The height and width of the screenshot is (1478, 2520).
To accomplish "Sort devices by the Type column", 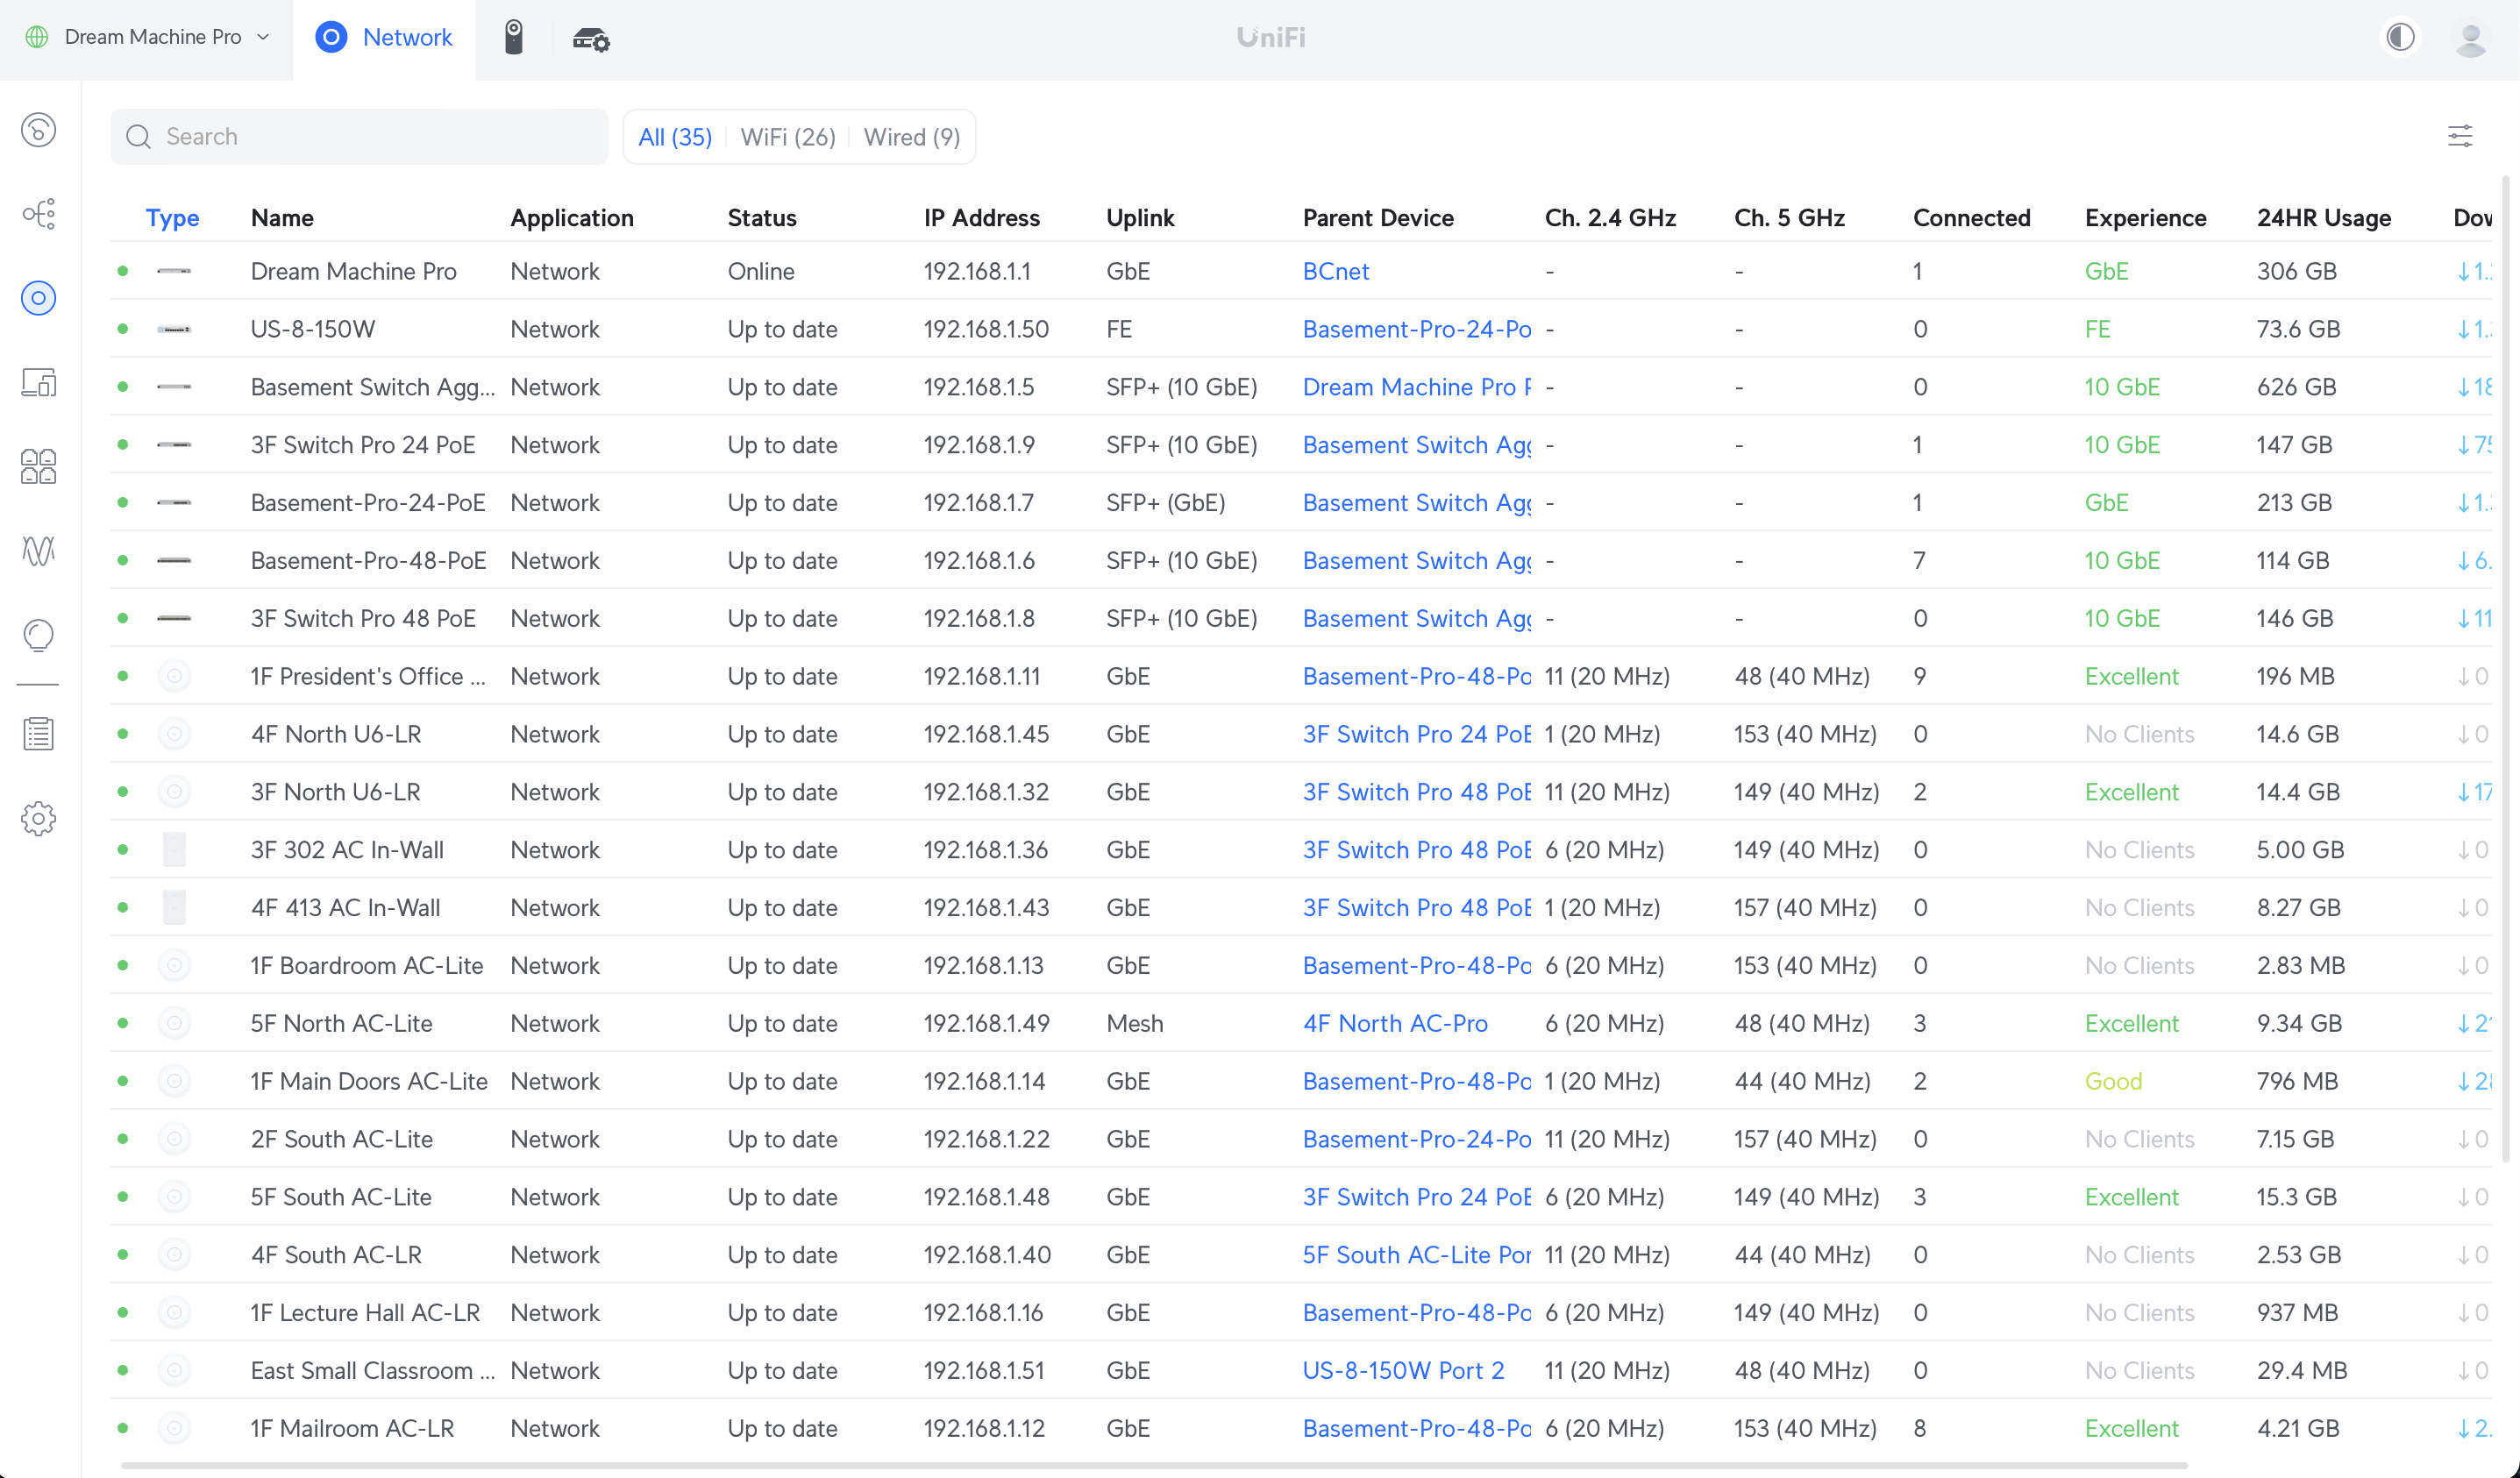I will [x=172, y=218].
